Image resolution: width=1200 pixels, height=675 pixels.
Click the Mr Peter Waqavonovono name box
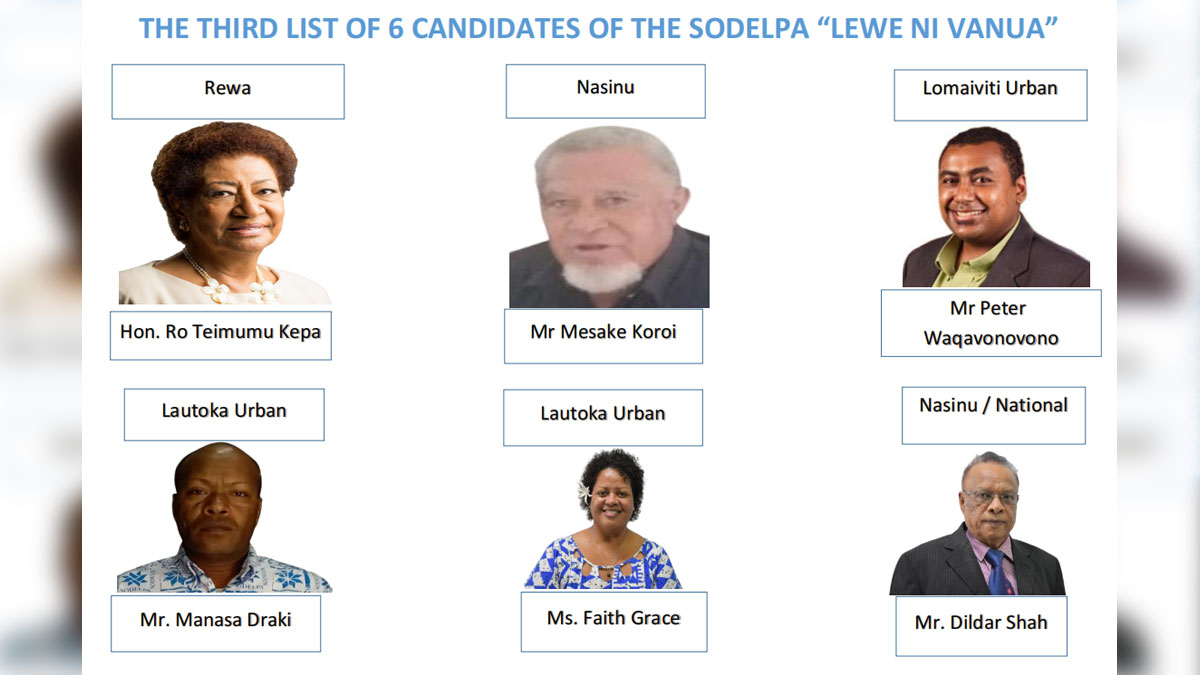(x=990, y=323)
